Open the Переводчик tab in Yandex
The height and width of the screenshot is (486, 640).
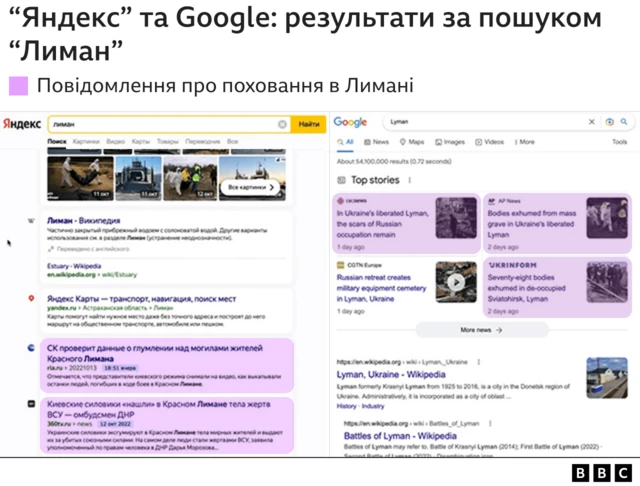[203, 142]
